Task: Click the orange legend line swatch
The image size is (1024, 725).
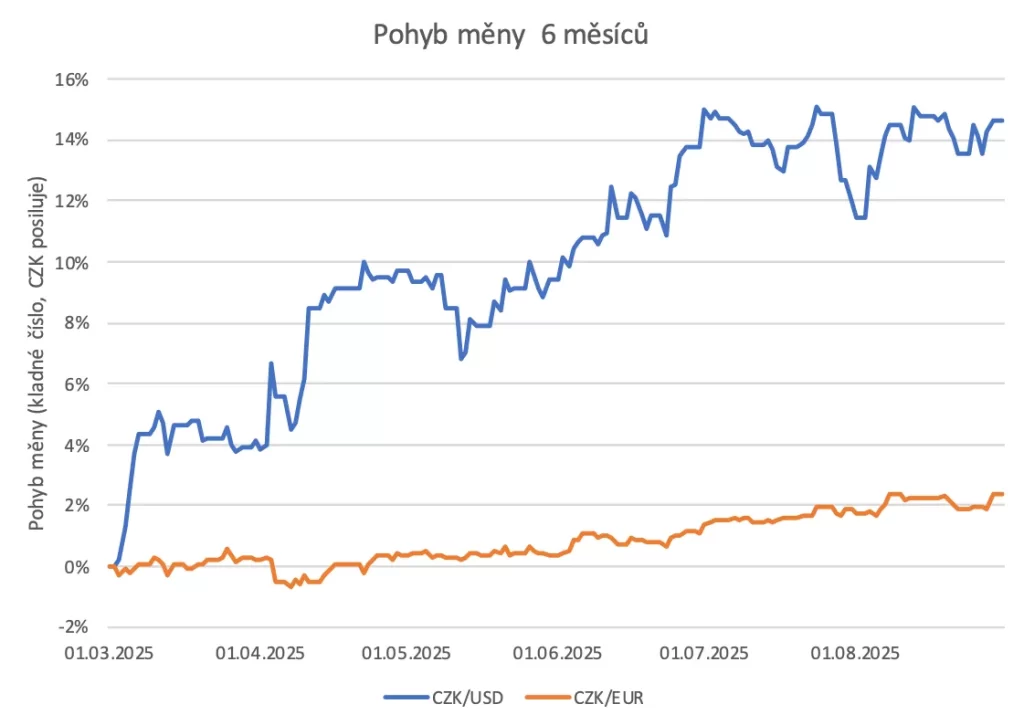Action: pyautogui.click(x=545, y=697)
